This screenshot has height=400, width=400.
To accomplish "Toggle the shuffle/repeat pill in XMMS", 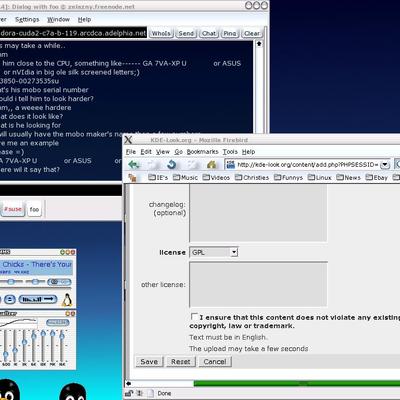I will coord(59,282).
